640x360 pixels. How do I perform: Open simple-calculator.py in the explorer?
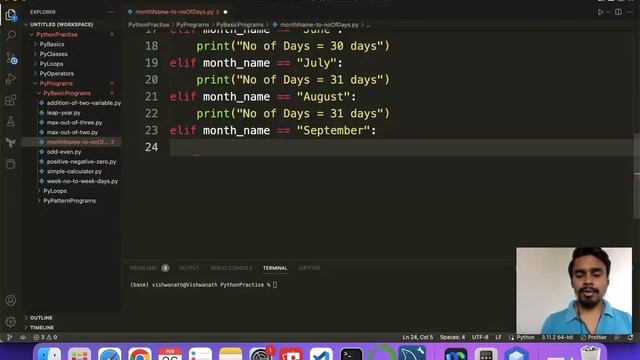coord(74,171)
